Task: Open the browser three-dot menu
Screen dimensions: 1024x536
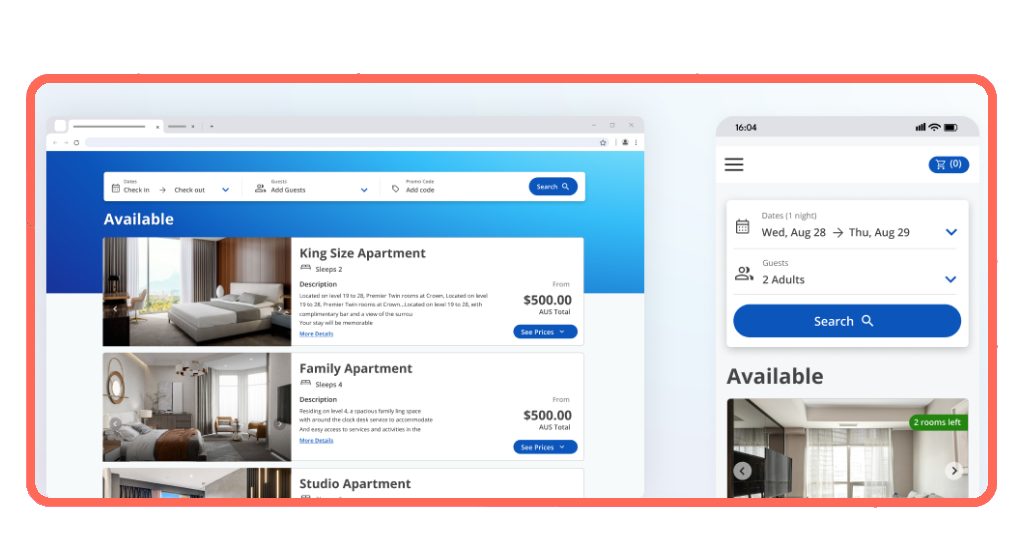Action: coord(636,142)
